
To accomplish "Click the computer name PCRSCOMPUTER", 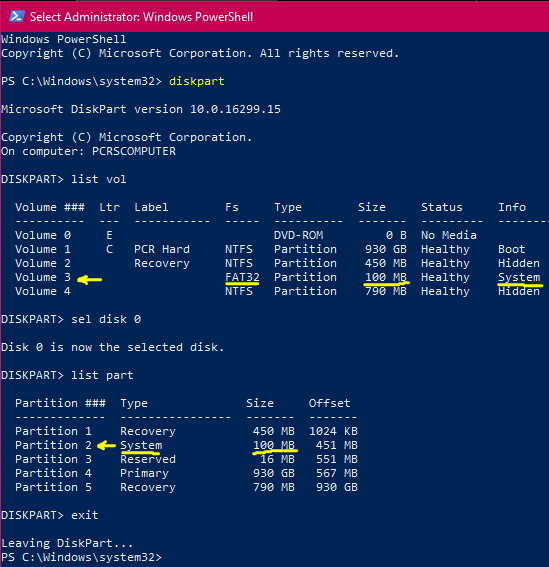I will 134,151.
